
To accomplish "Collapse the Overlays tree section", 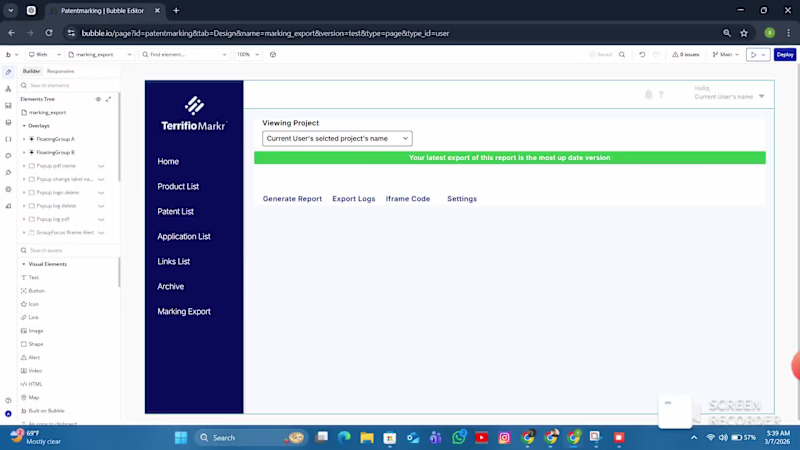I will pyautogui.click(x=23, y=126).
